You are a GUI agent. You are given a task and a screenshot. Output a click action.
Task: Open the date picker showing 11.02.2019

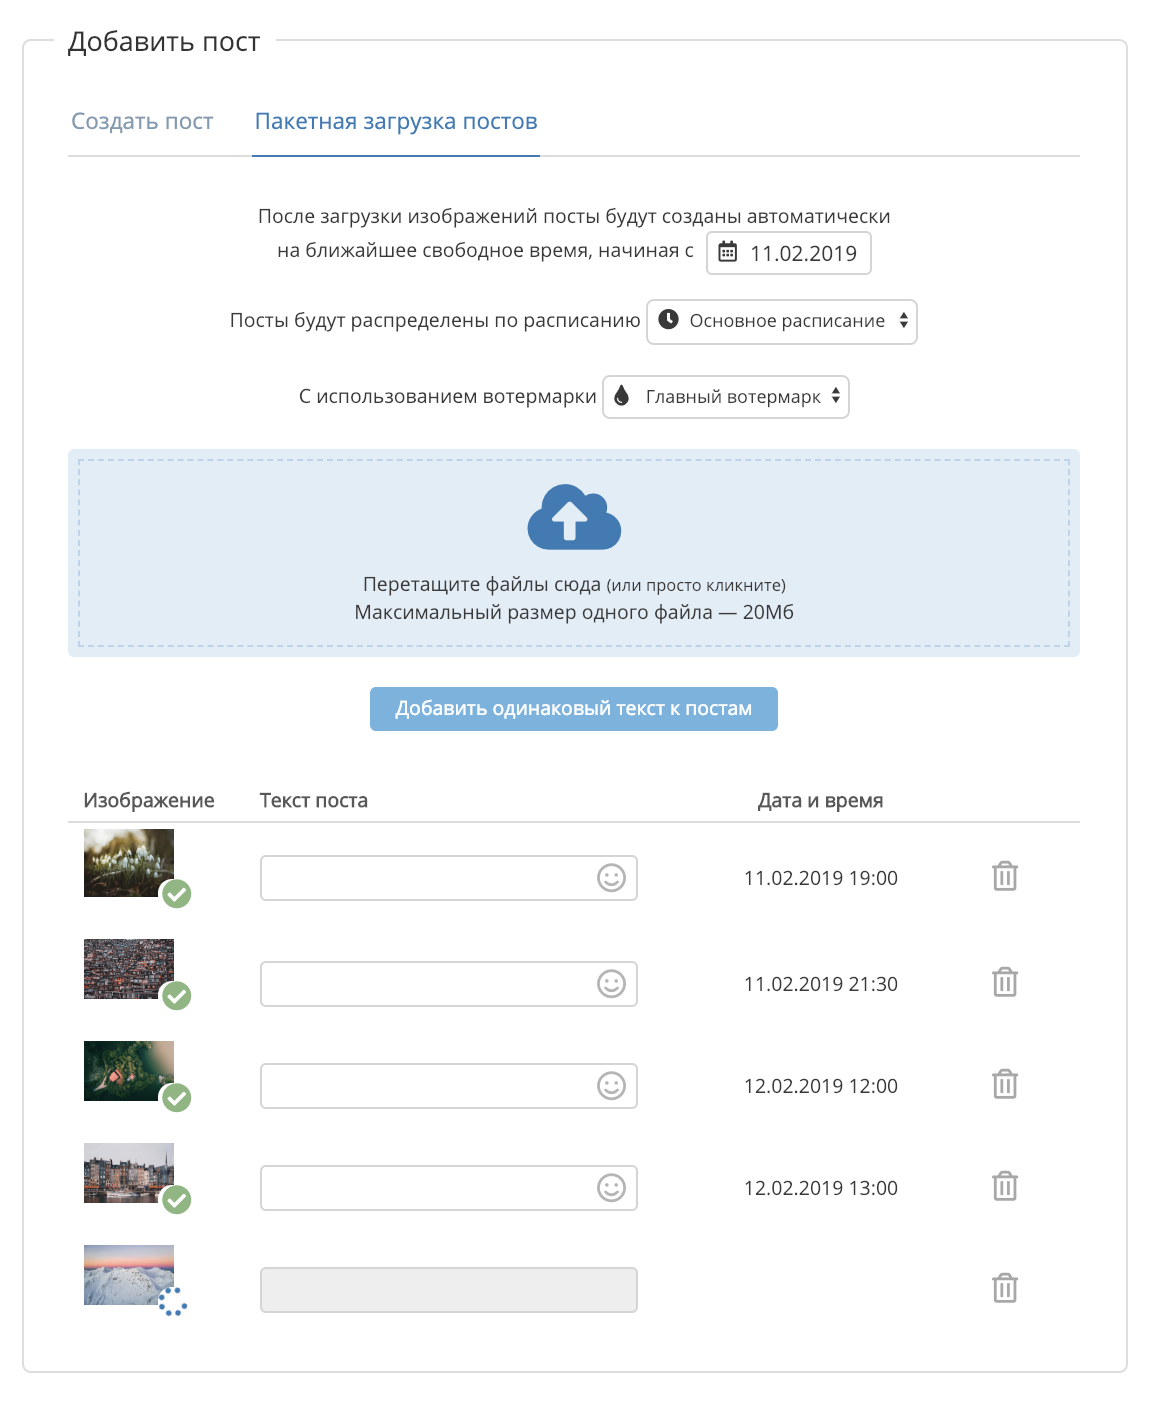[789, 253]
